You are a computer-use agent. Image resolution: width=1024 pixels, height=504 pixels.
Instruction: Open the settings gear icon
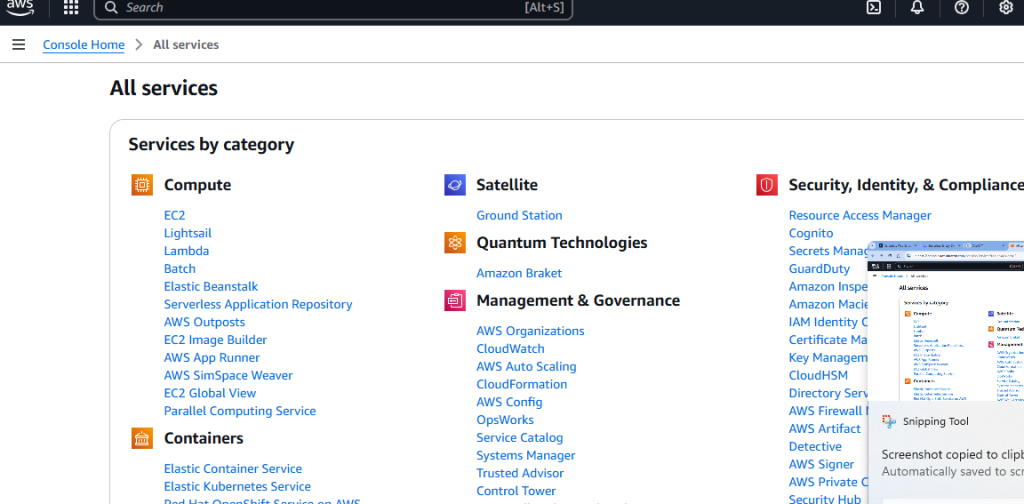(x=1006, y=8)
